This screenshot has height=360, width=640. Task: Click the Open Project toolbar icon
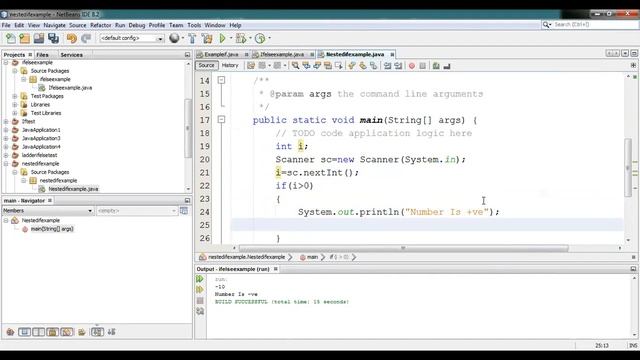pos(39,38)
